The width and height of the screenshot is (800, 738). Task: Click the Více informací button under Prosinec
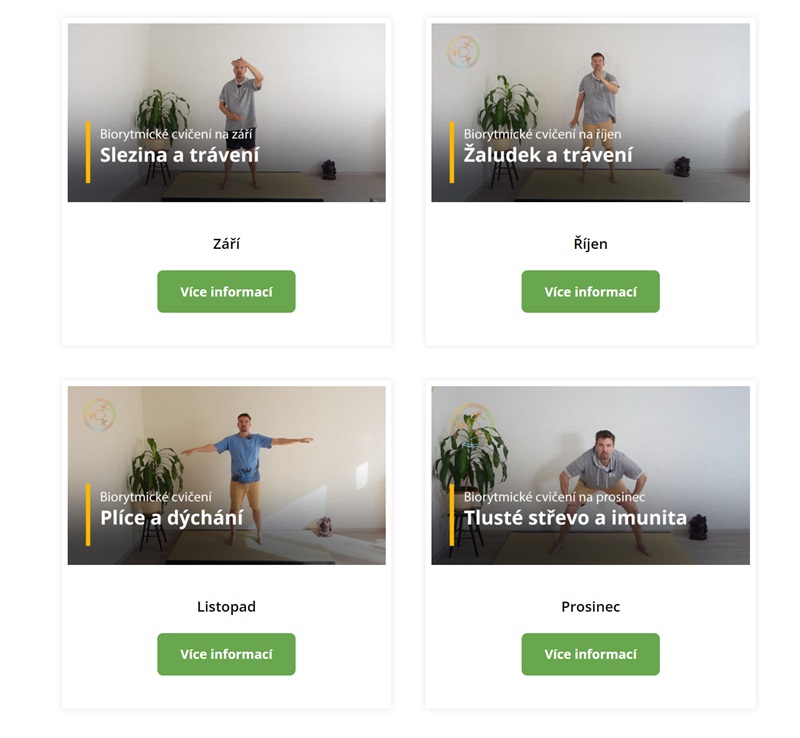pyautogui.click(x=590, y=654)
